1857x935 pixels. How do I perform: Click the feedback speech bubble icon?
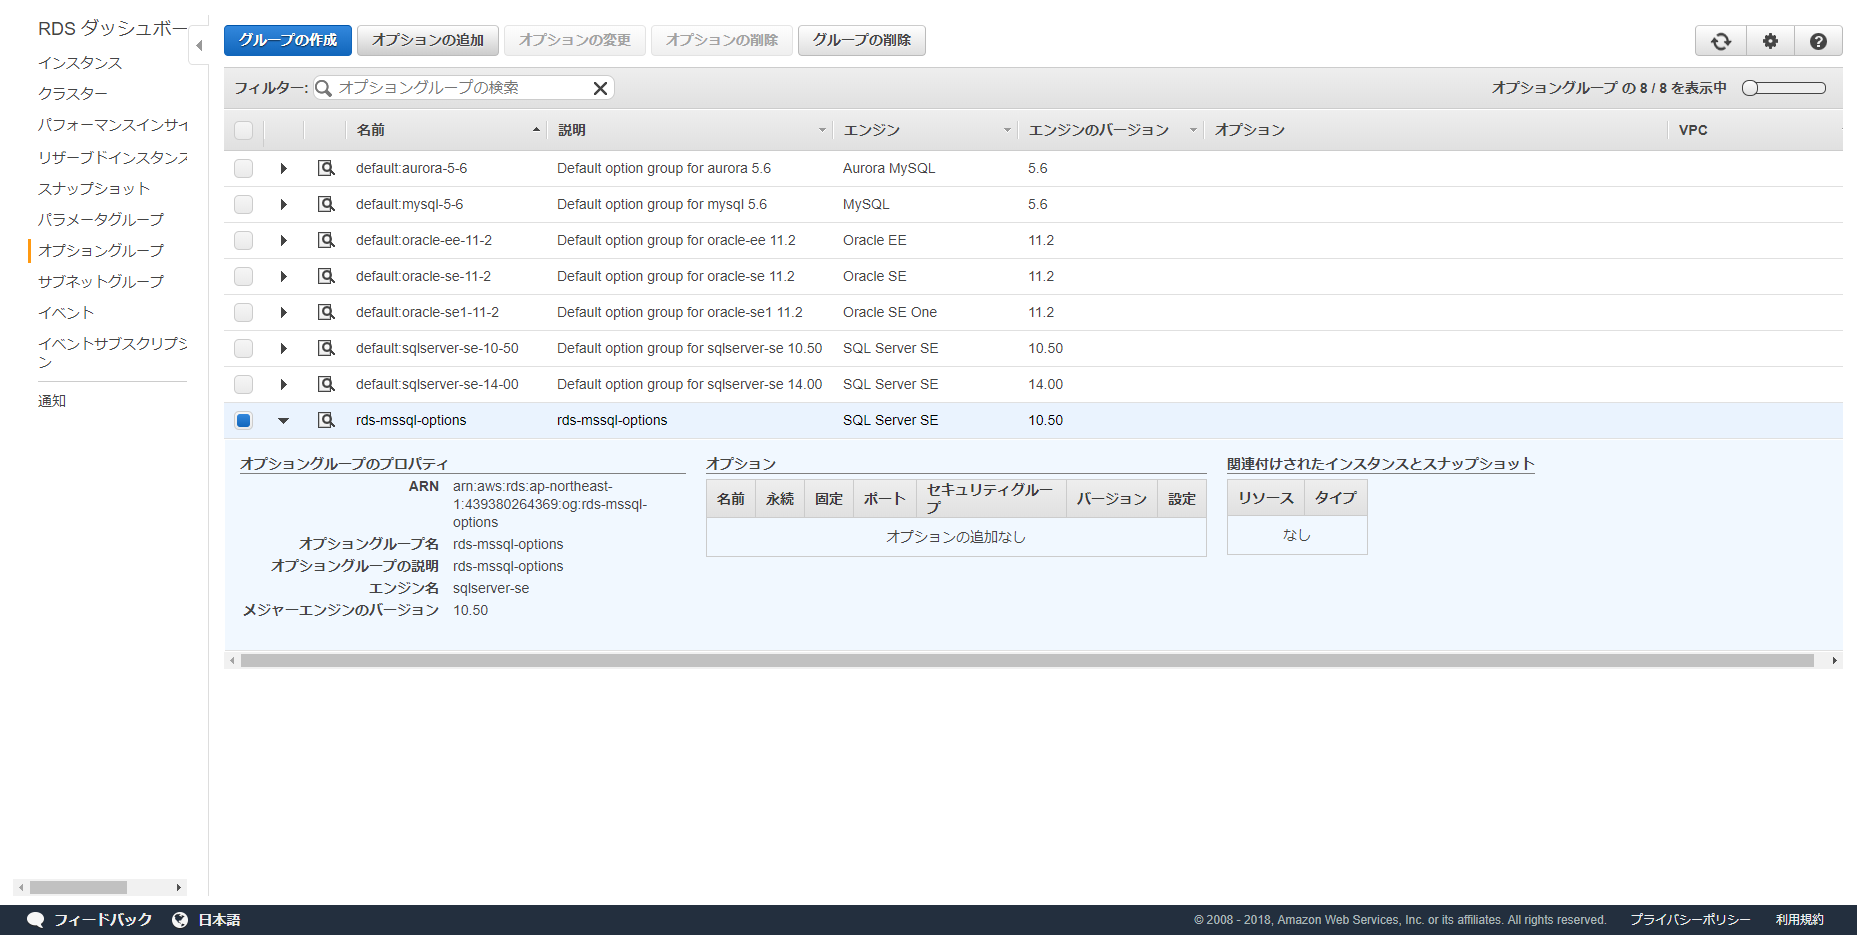(x=36, y=919)
